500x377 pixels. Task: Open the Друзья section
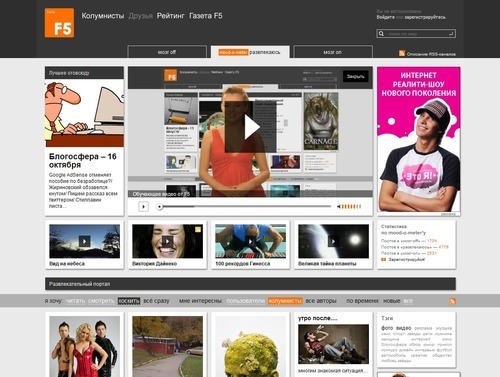pyautogui.click(x=140, y=16)
